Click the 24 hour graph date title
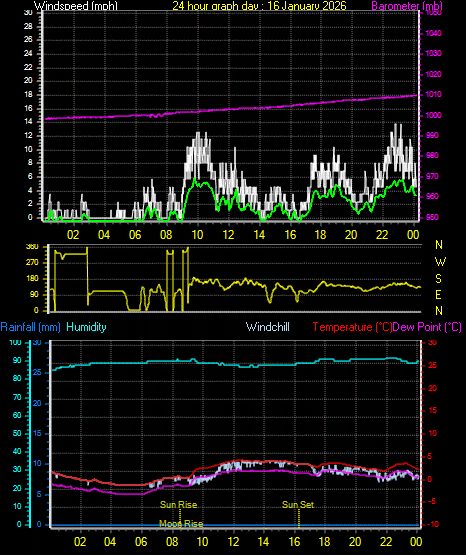 [x=259, y=5]
